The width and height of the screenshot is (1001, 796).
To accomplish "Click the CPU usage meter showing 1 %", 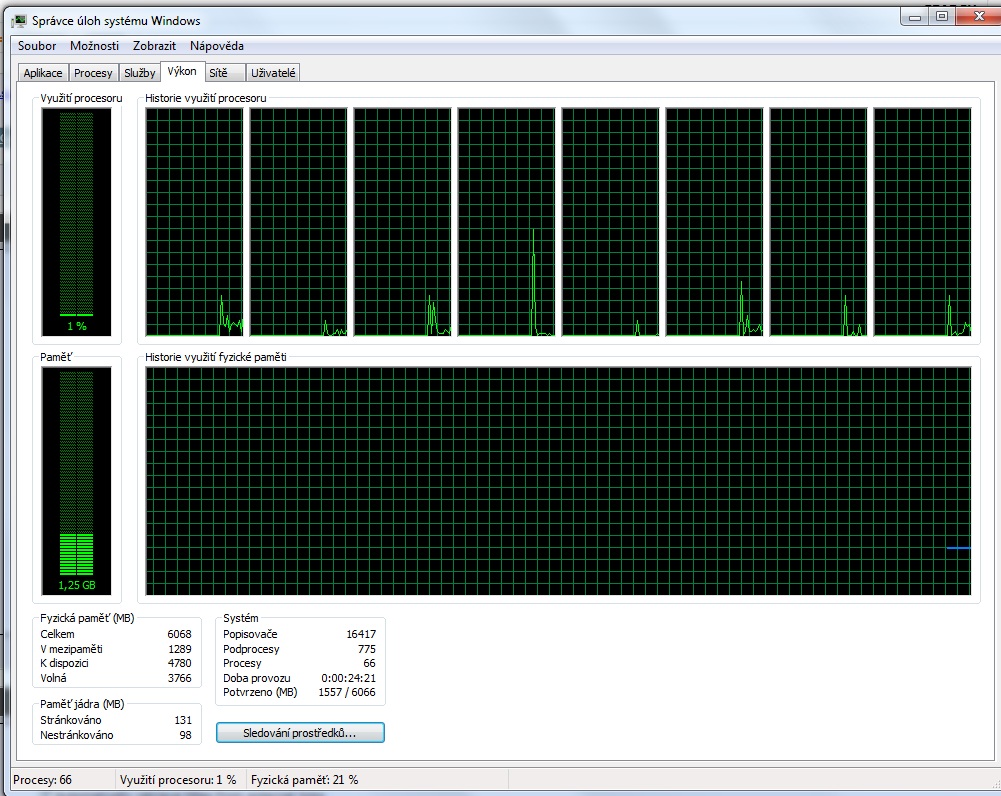I will click(77, 222).
